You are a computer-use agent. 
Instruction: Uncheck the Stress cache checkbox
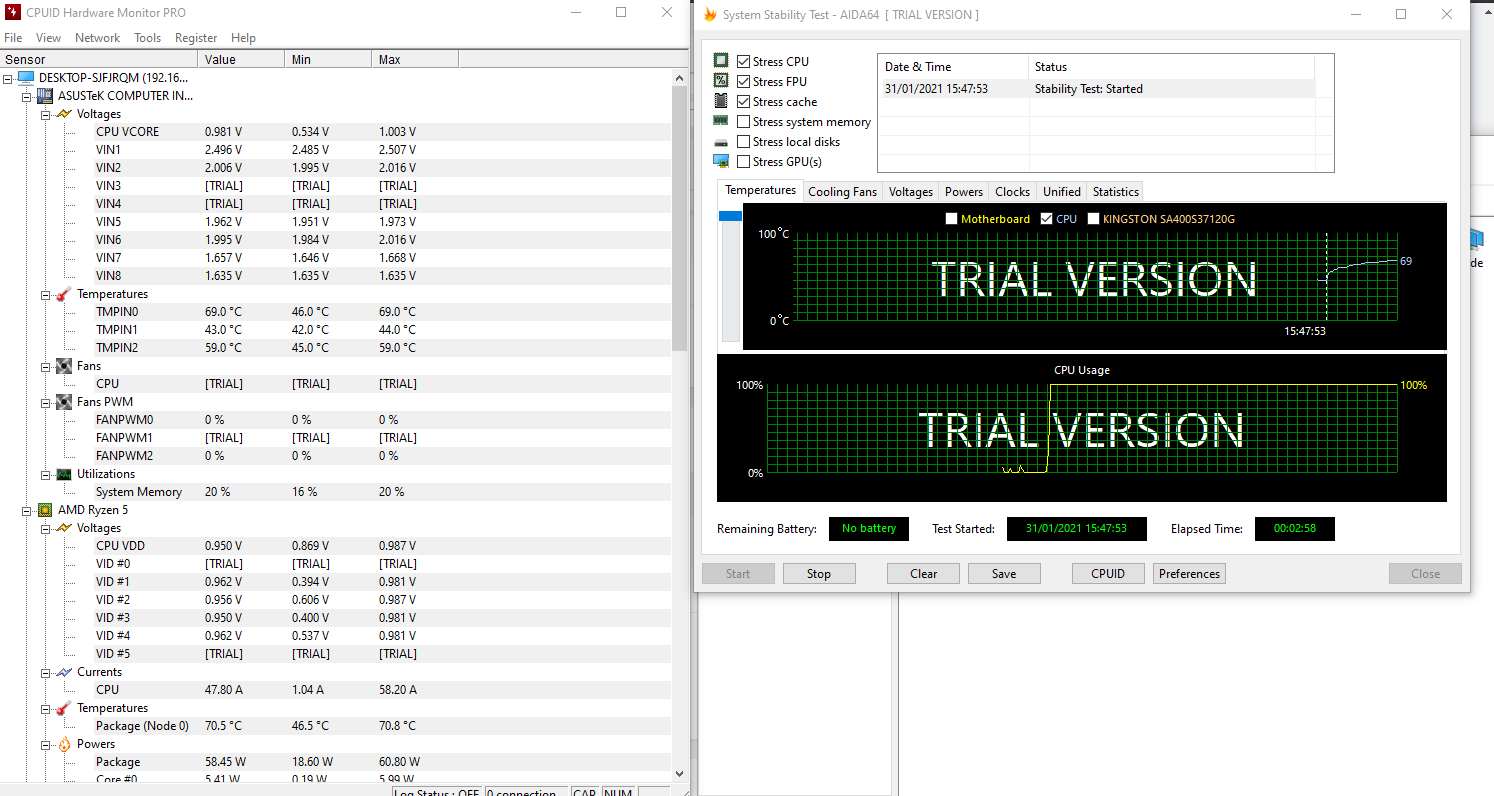[743, 102]
